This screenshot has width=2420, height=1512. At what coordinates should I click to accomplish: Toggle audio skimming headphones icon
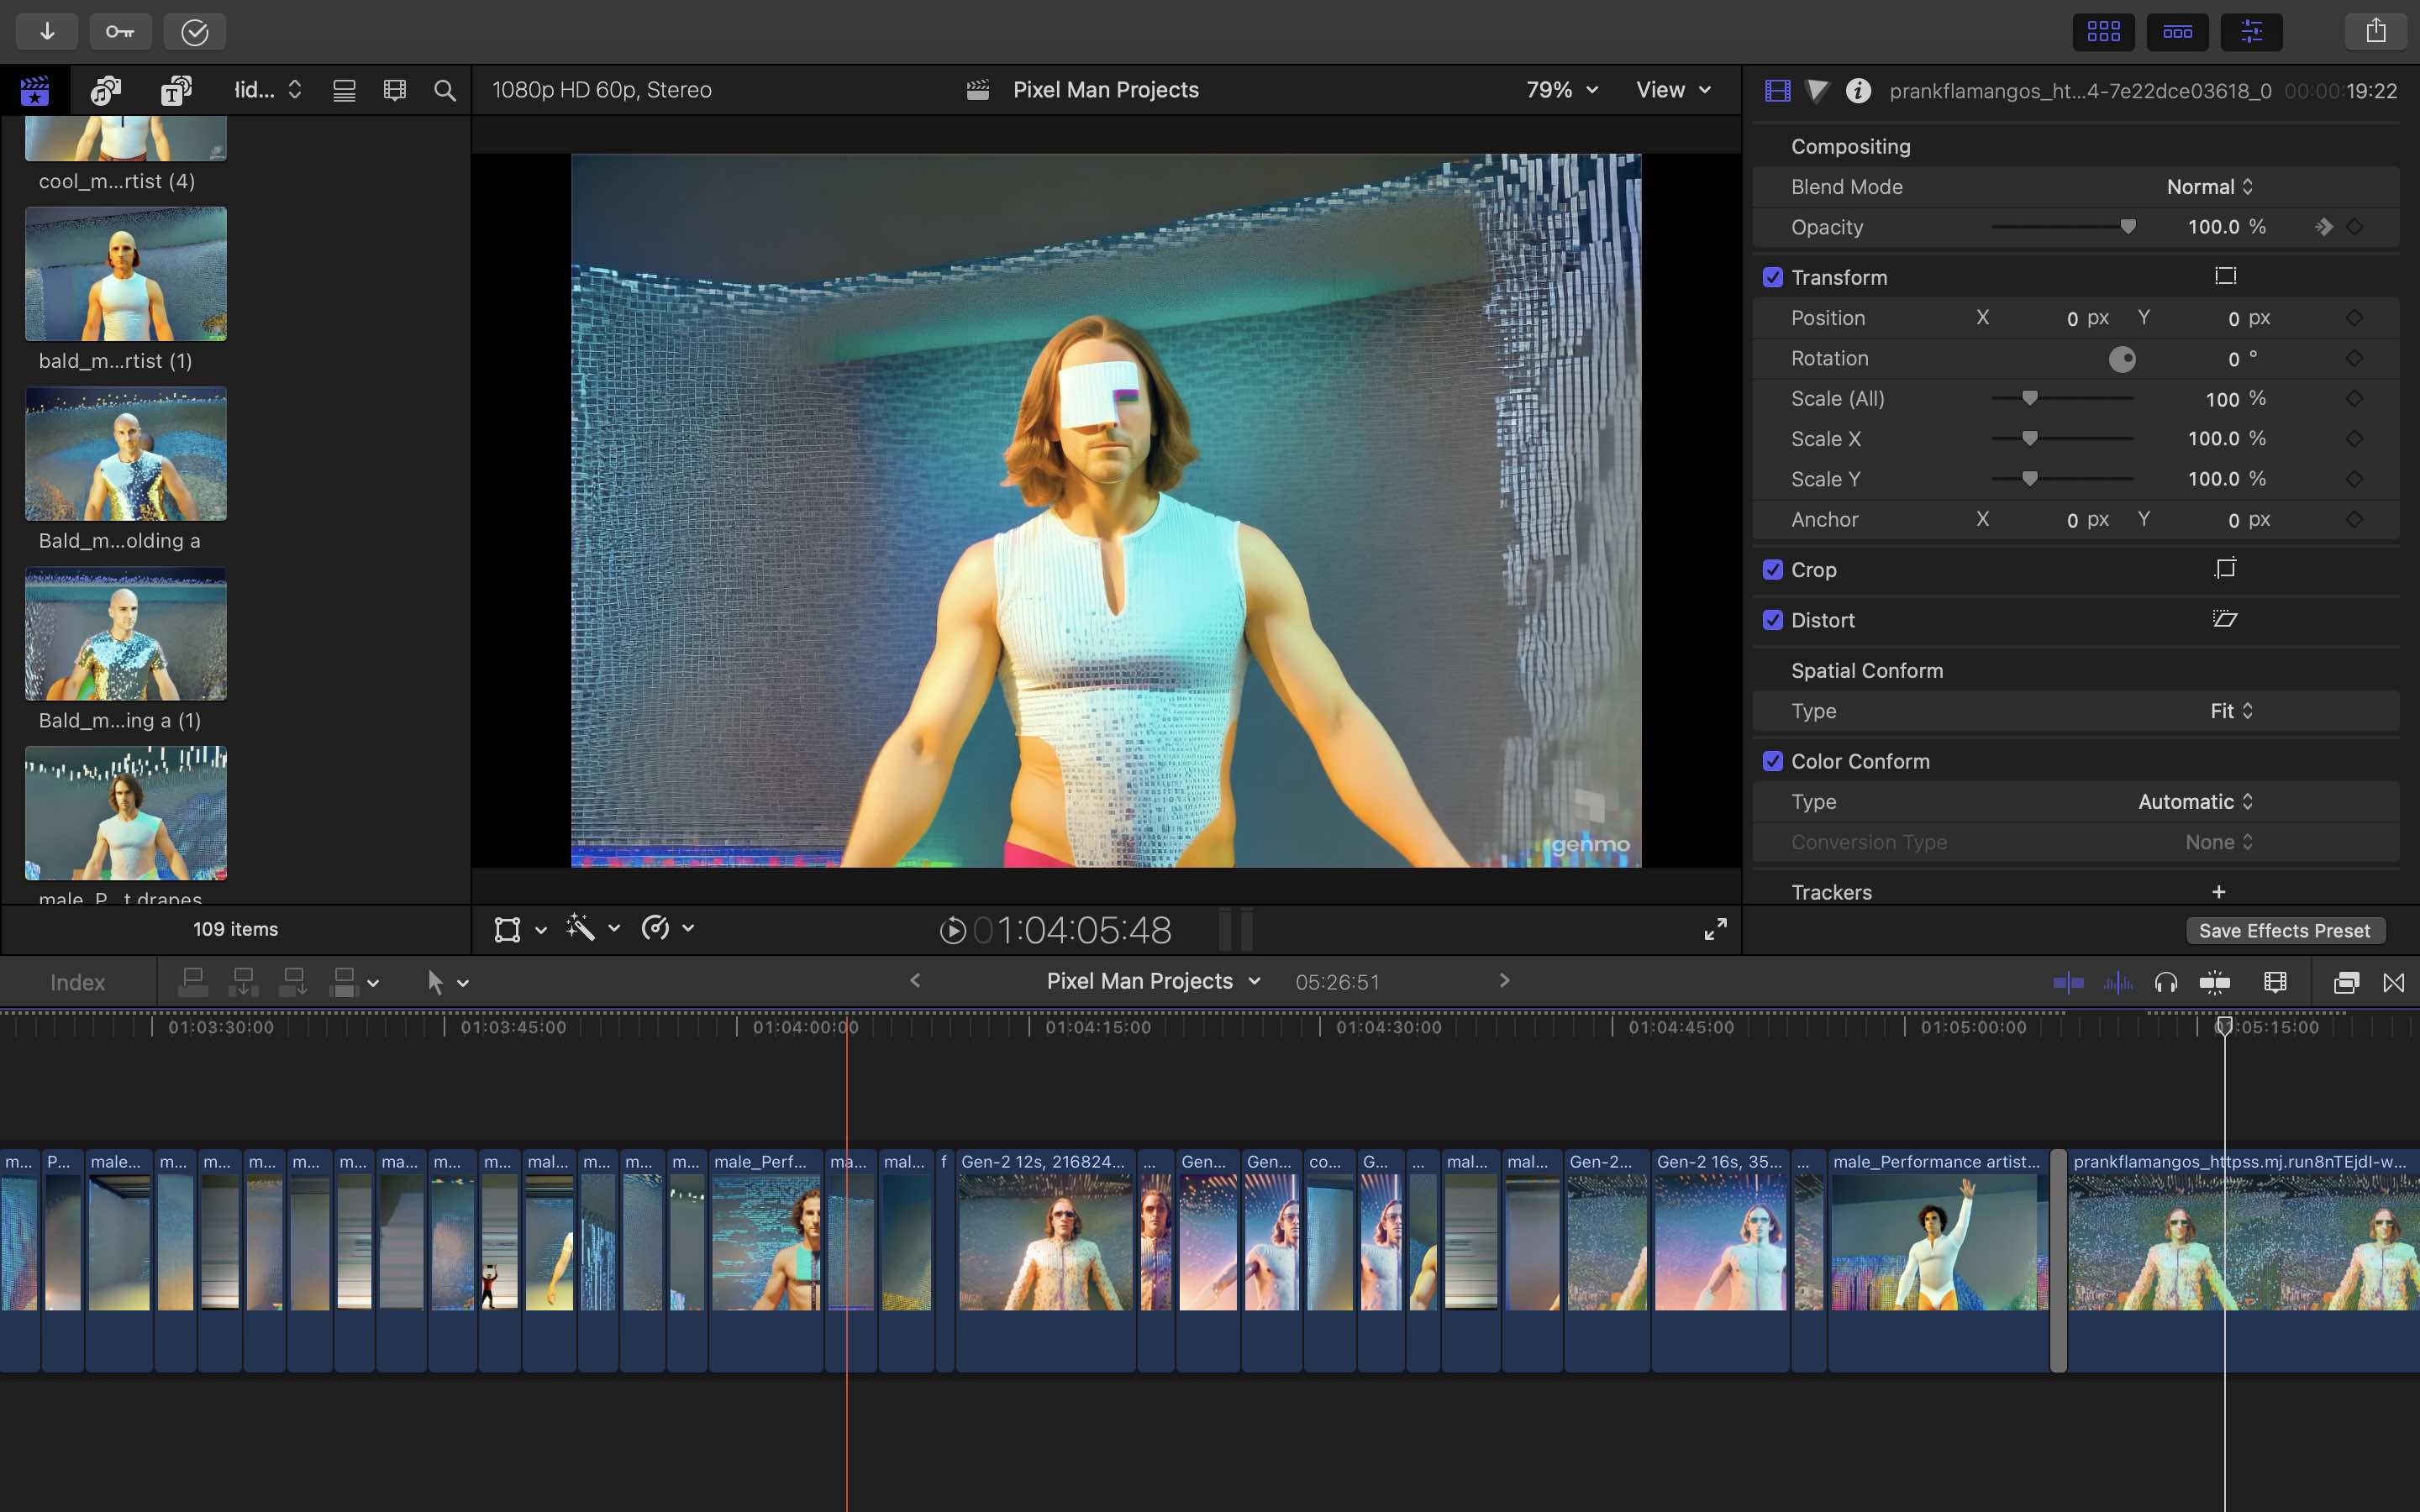(x=2166, y=983)
